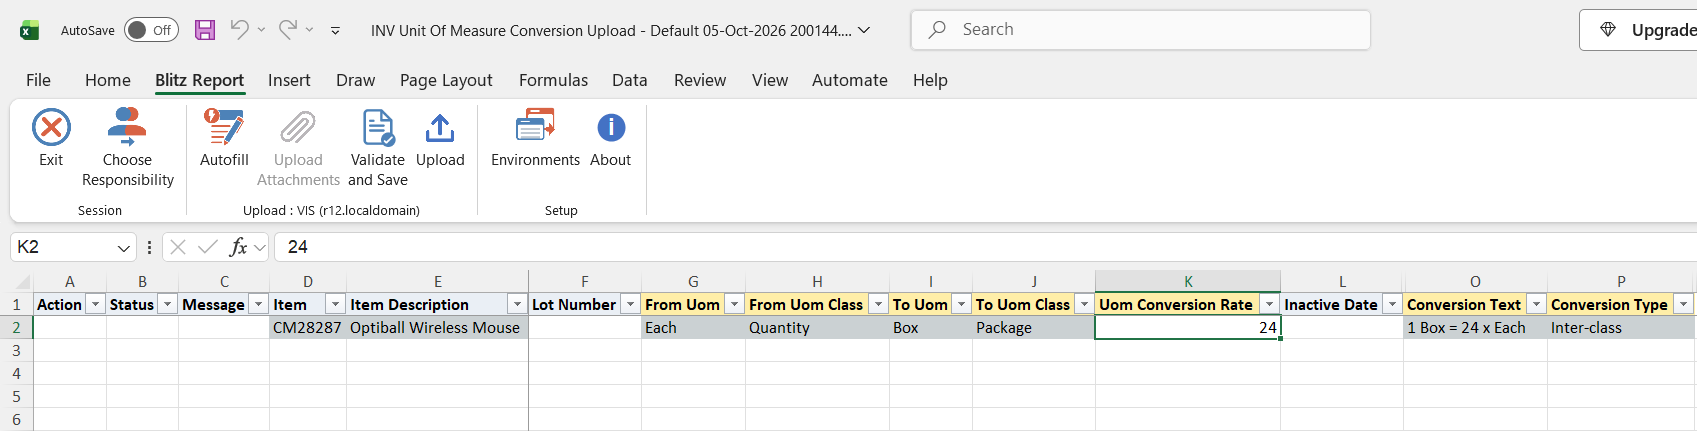Select the 'Quantity' cell
The image size is (1697, 431).
pyautogui.click(x=817, y=328)
